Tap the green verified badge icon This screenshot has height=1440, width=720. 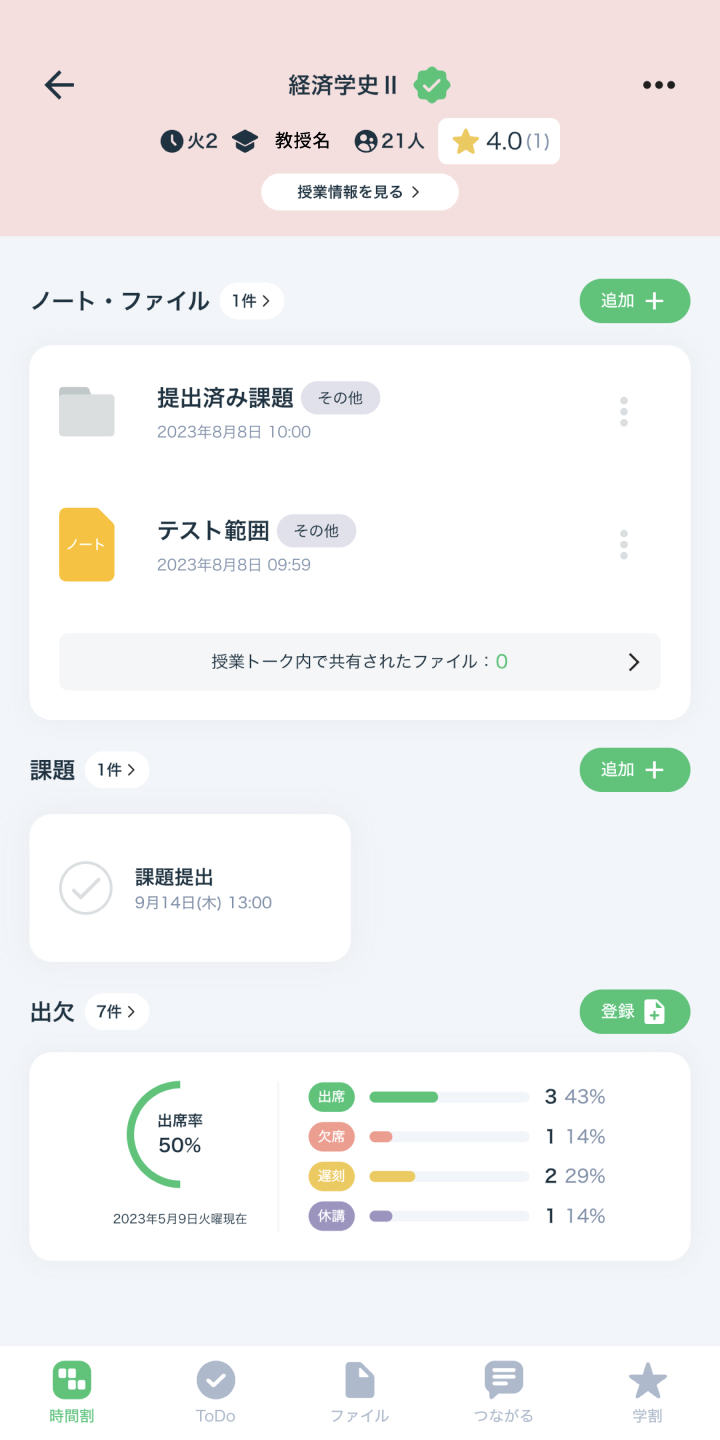(x=432, y=86)
